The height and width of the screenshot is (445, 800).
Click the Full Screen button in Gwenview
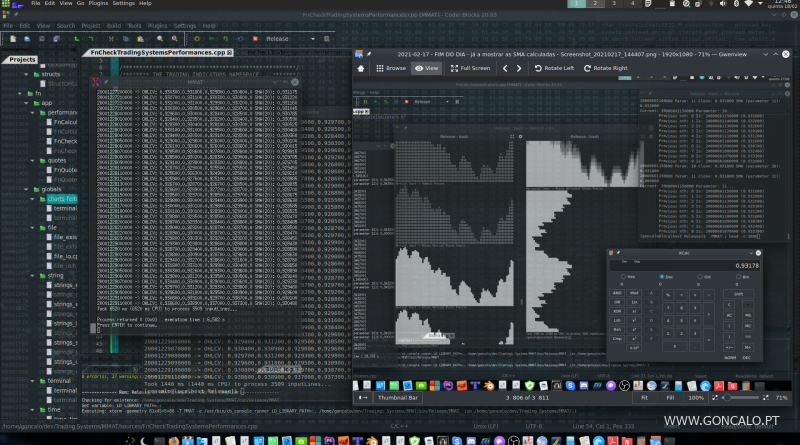tap(469, 68)
